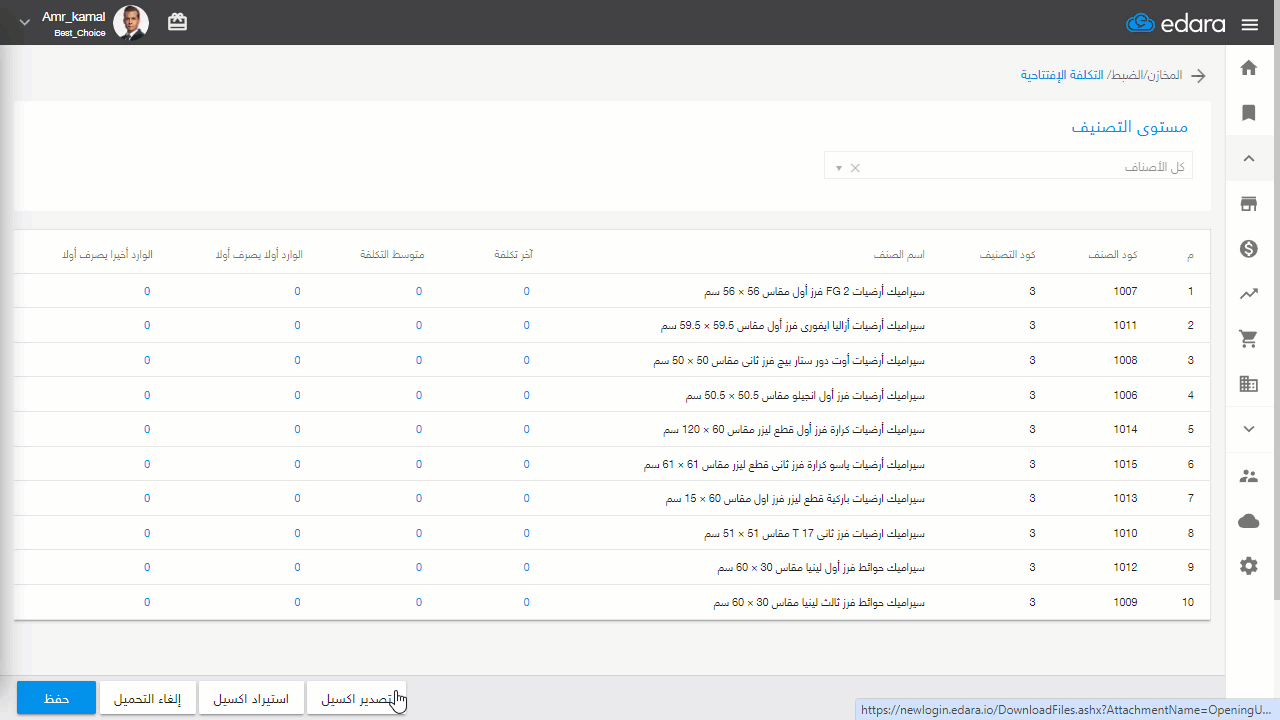Screen dimensions: 1280x720
Task: Click item name ending 56 × 56 سم
Action: [x=815, y=292]
